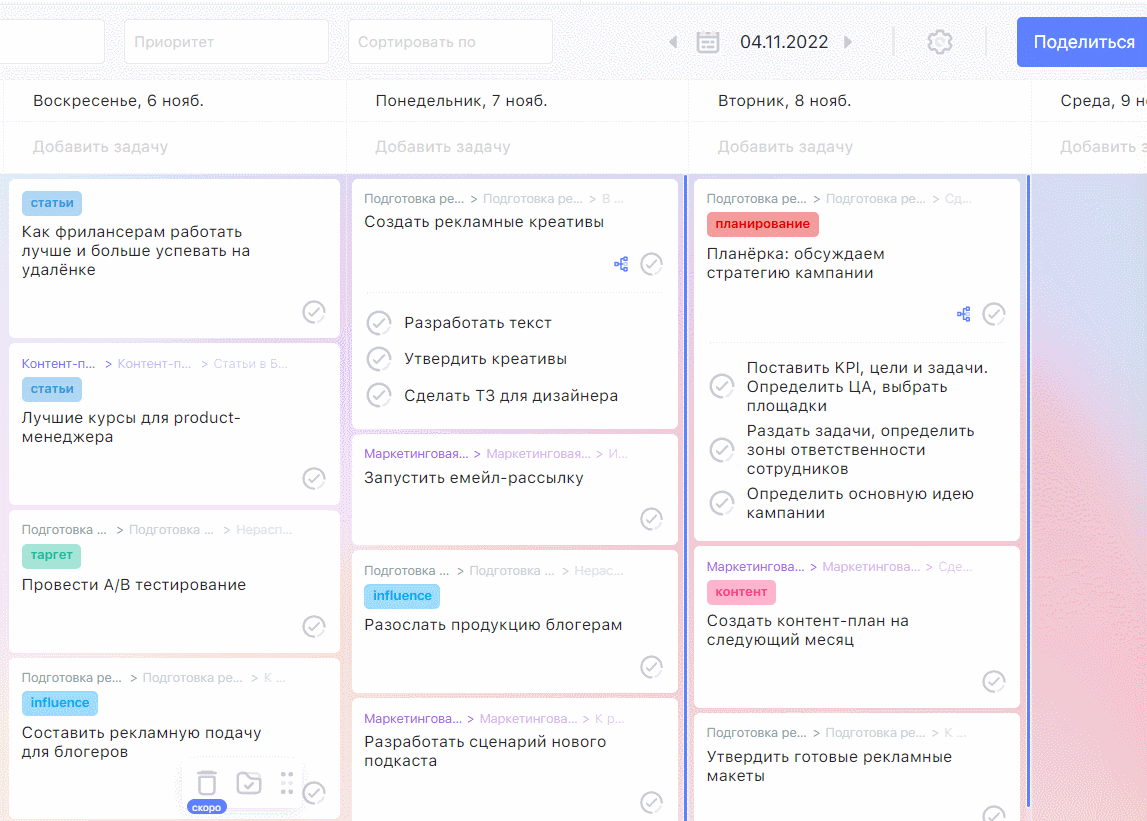Expand the 'Сортировать по' dropdown

point(450,42)
